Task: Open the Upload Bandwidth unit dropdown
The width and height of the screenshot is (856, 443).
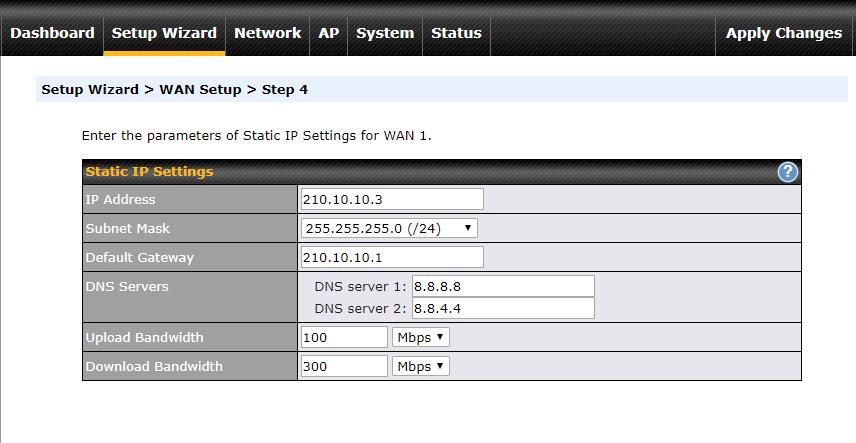Action: (420, 337)
